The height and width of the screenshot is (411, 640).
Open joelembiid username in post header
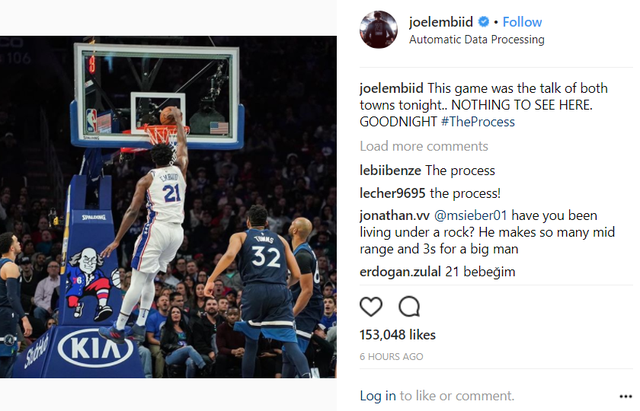pos(441,22)
